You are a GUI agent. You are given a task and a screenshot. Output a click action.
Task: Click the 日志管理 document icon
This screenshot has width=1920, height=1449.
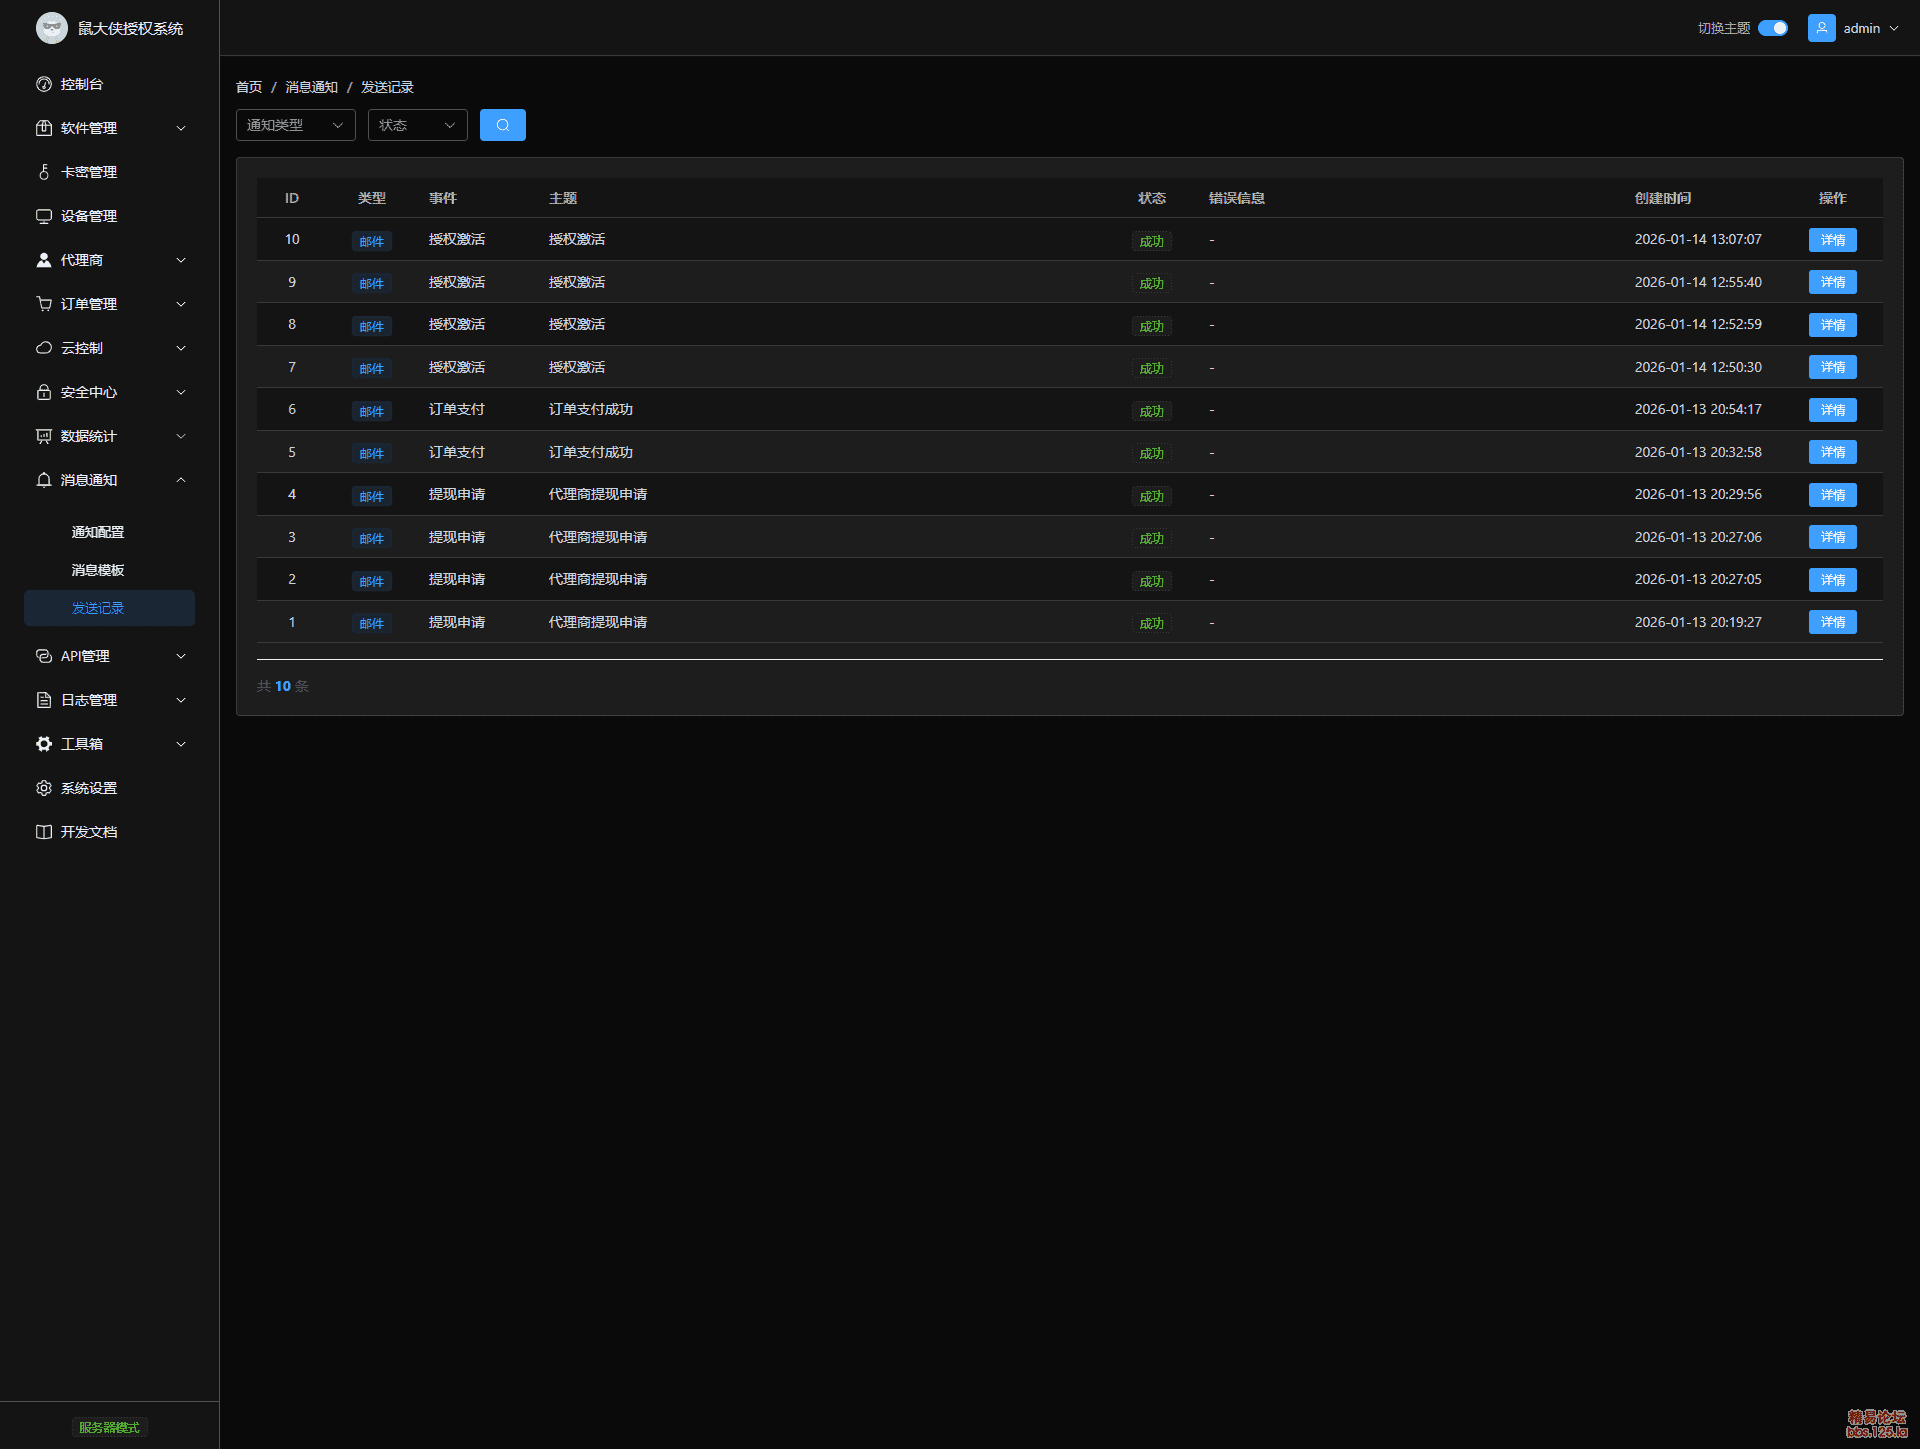click(x=44, y=700)
